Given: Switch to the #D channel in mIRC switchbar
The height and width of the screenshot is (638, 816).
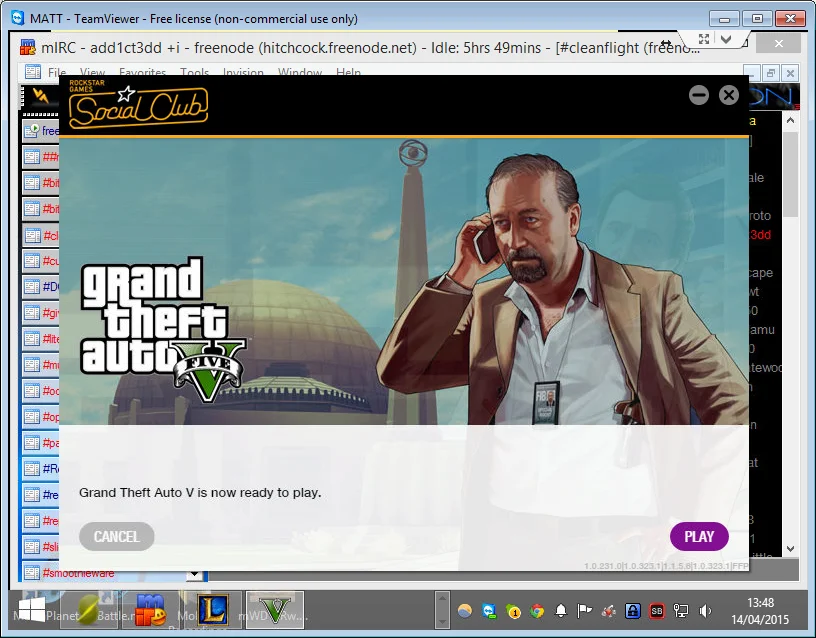Looking at the screenshot, I should pos(41,287).
